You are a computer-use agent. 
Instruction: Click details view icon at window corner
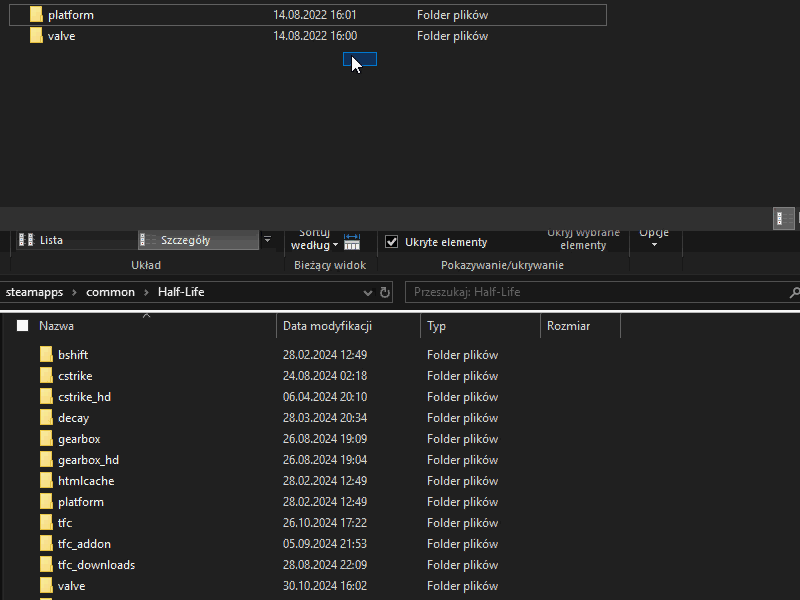tap(783, 218)
